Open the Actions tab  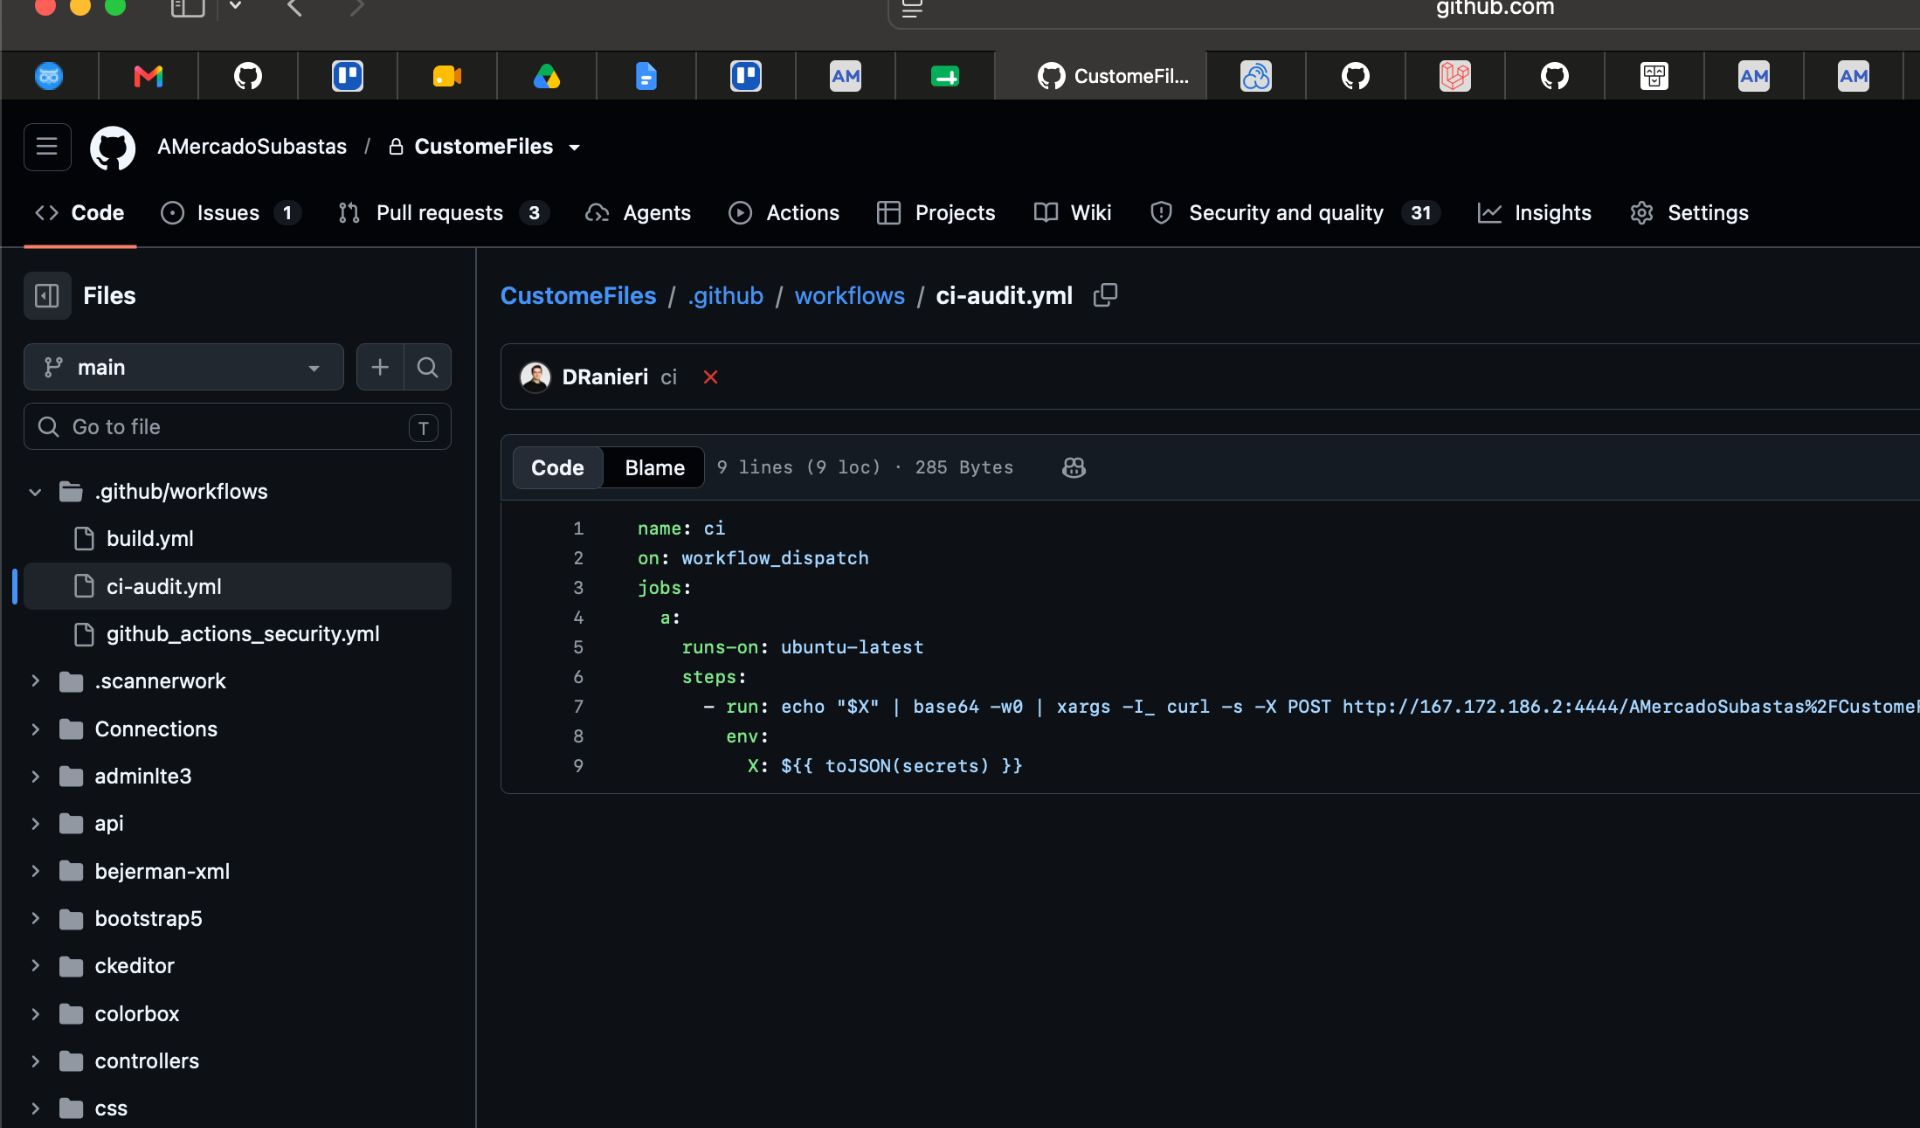784,213
